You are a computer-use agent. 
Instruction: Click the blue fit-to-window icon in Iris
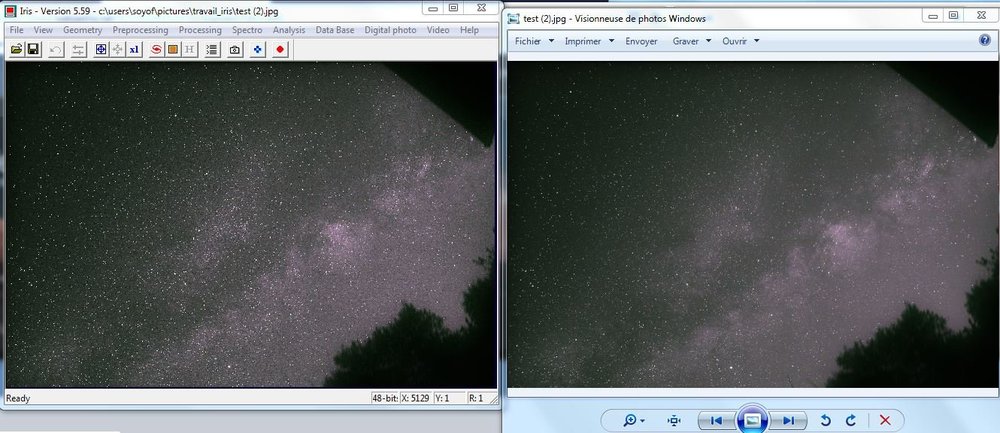[x=101, y=49]
